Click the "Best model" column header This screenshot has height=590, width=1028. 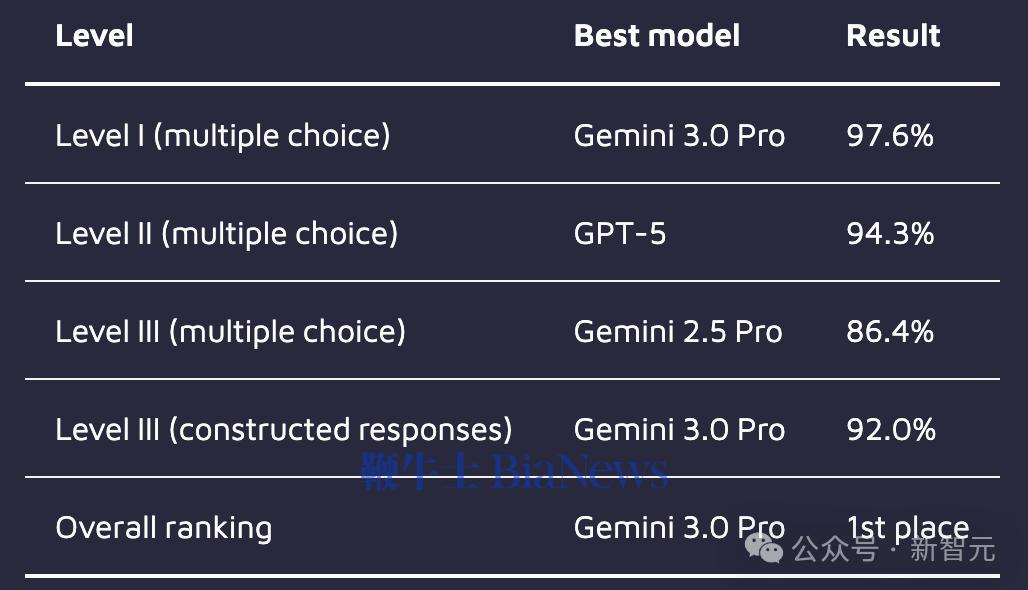point(656,36)
